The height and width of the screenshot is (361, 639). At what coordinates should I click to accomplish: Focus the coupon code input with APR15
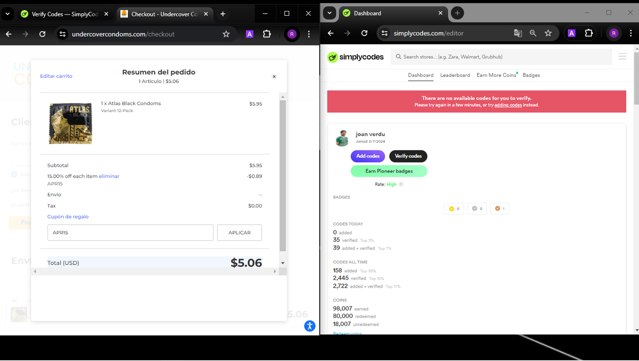point(130,233)
